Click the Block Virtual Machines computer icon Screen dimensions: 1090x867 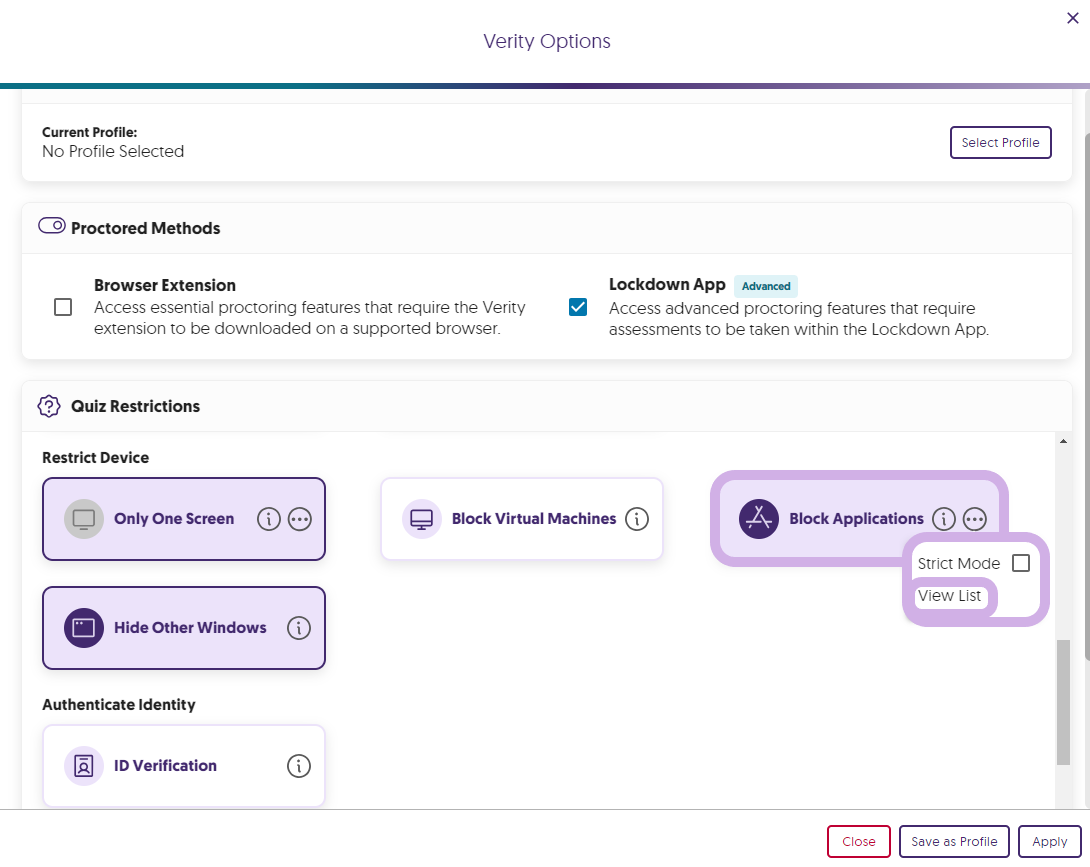coord(421,519)
